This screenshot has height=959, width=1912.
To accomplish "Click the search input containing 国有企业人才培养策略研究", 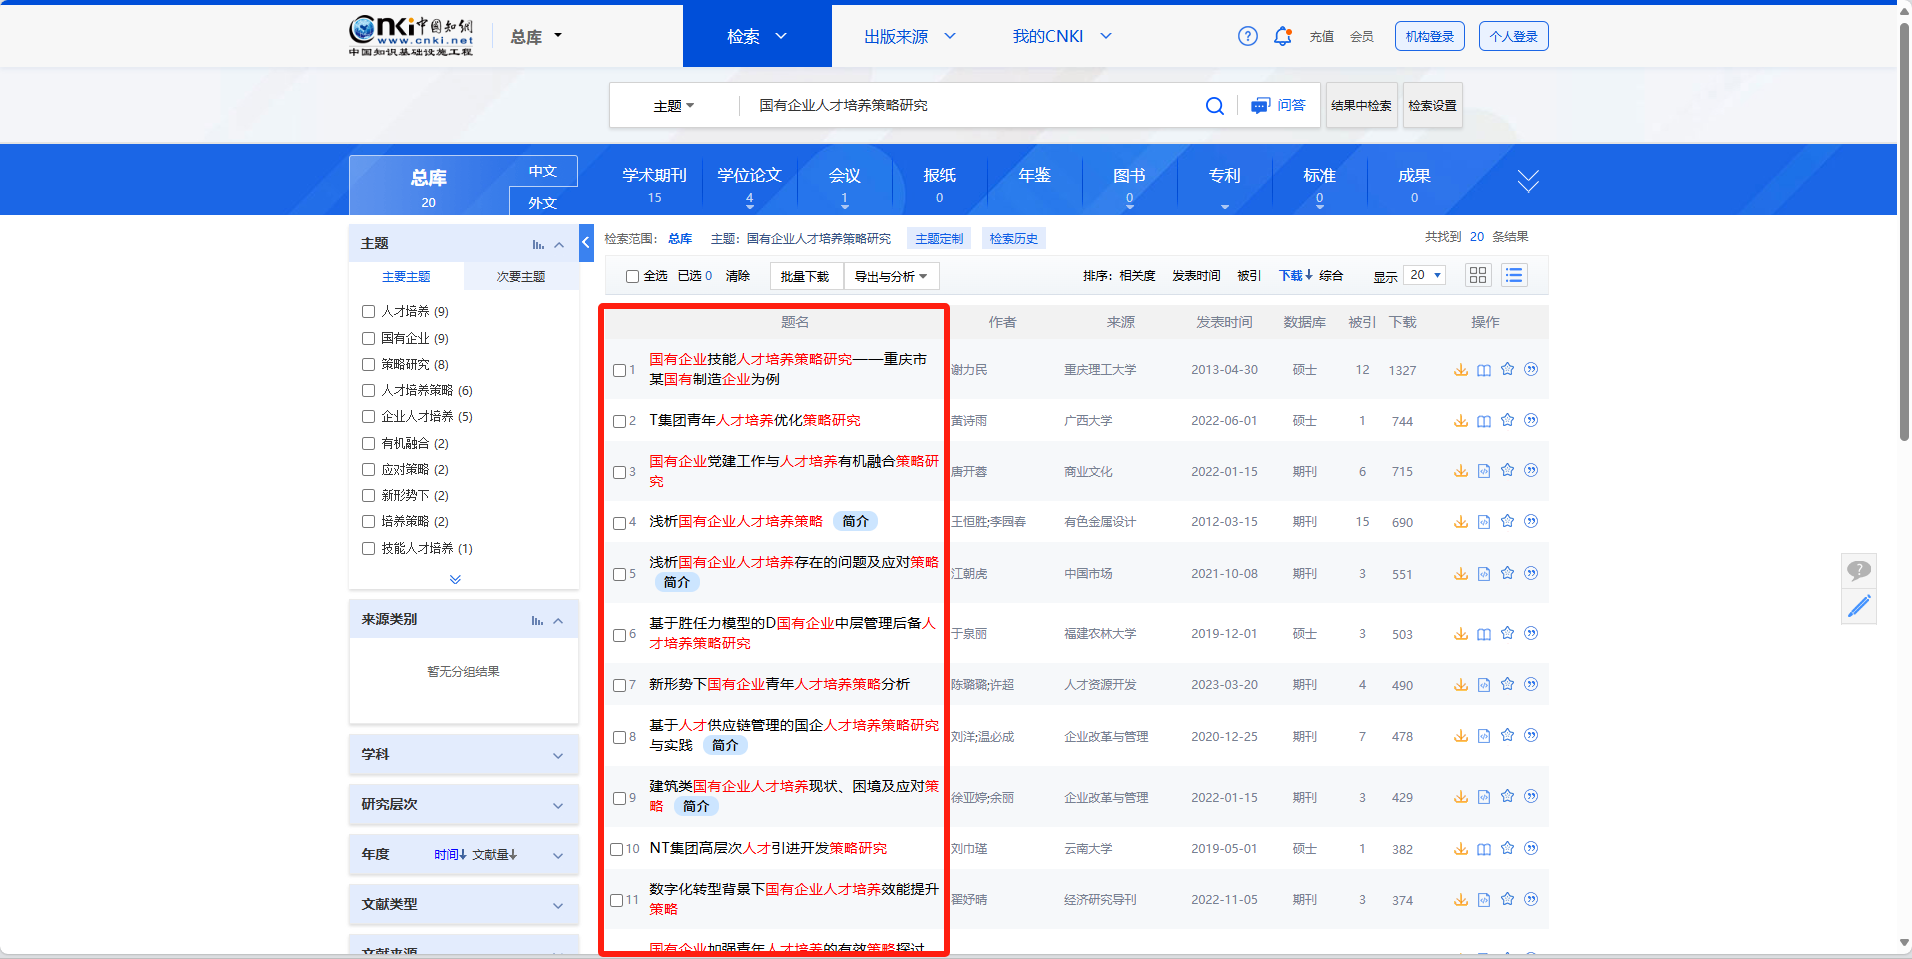I will pyautogui.click(x=970, y=106).
